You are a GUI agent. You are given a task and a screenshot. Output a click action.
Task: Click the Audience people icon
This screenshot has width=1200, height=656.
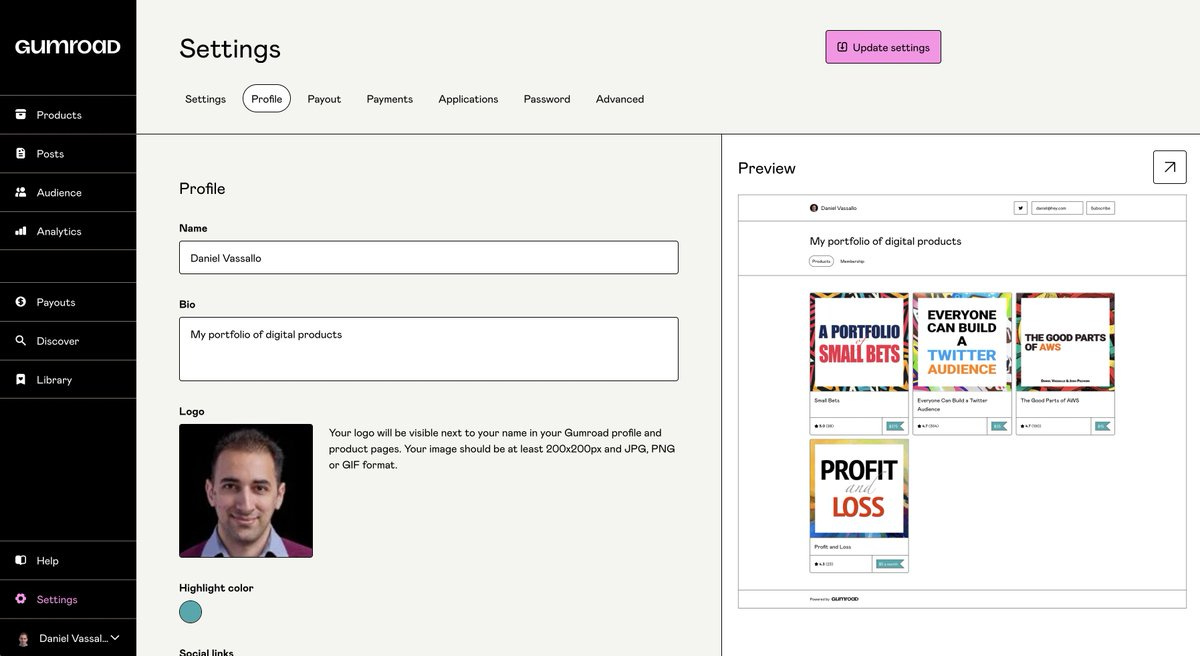coord(21,192)
